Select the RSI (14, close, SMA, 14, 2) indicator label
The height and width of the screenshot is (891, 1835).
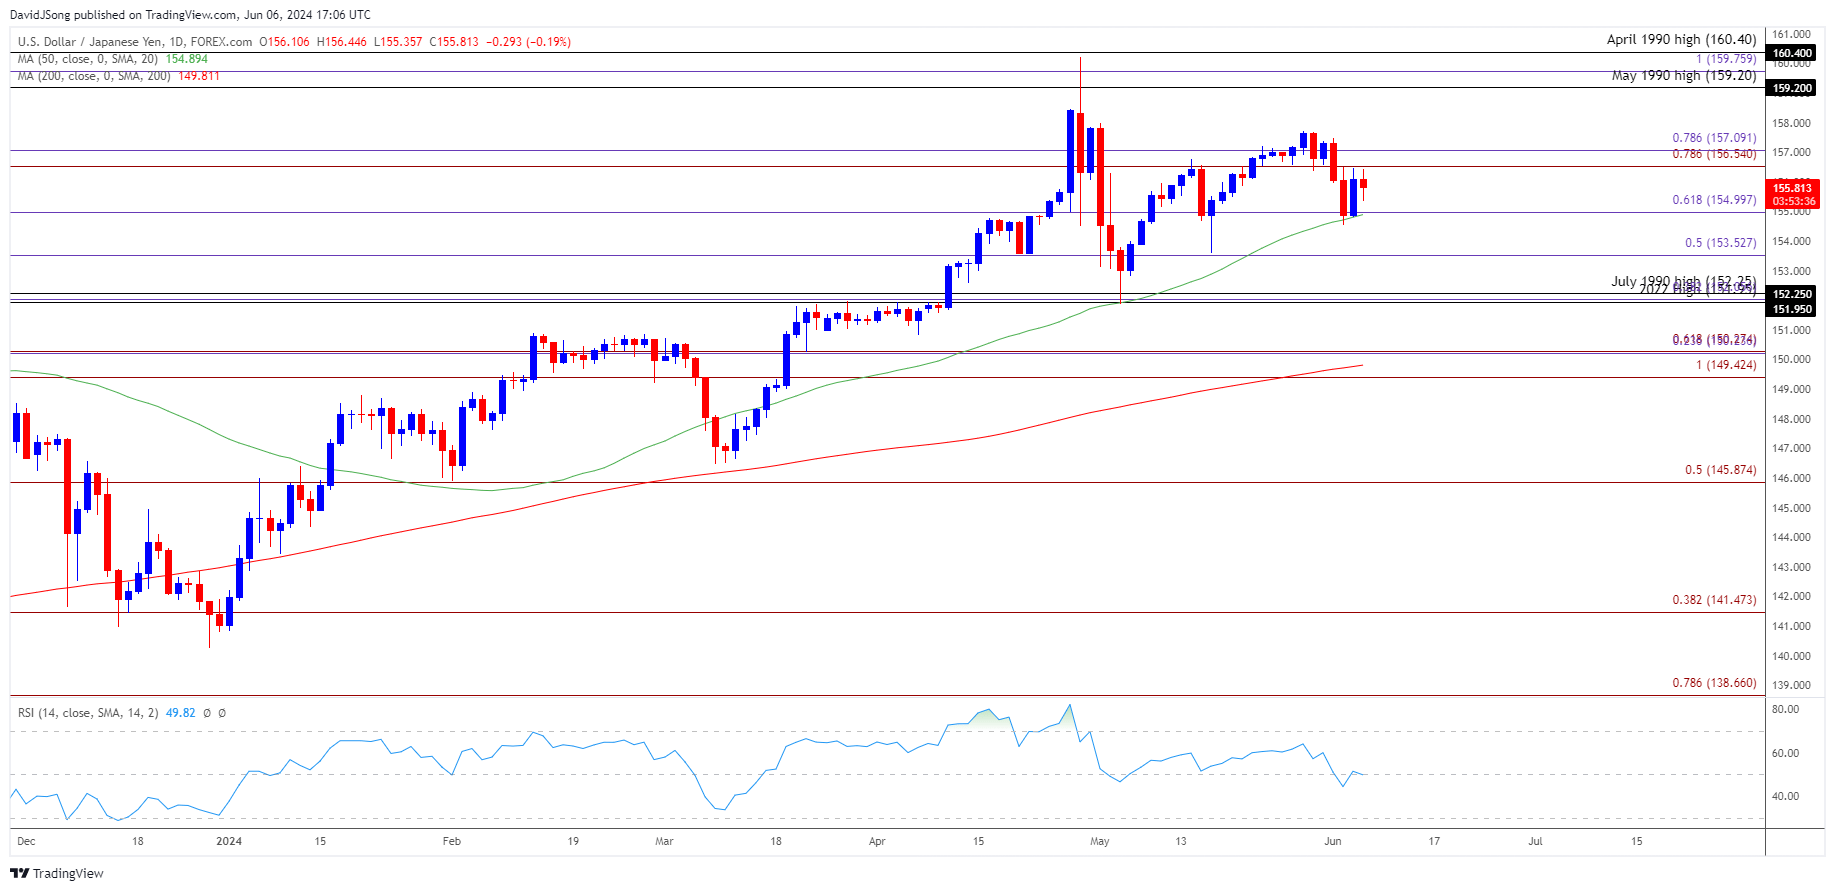coord(88,713)
